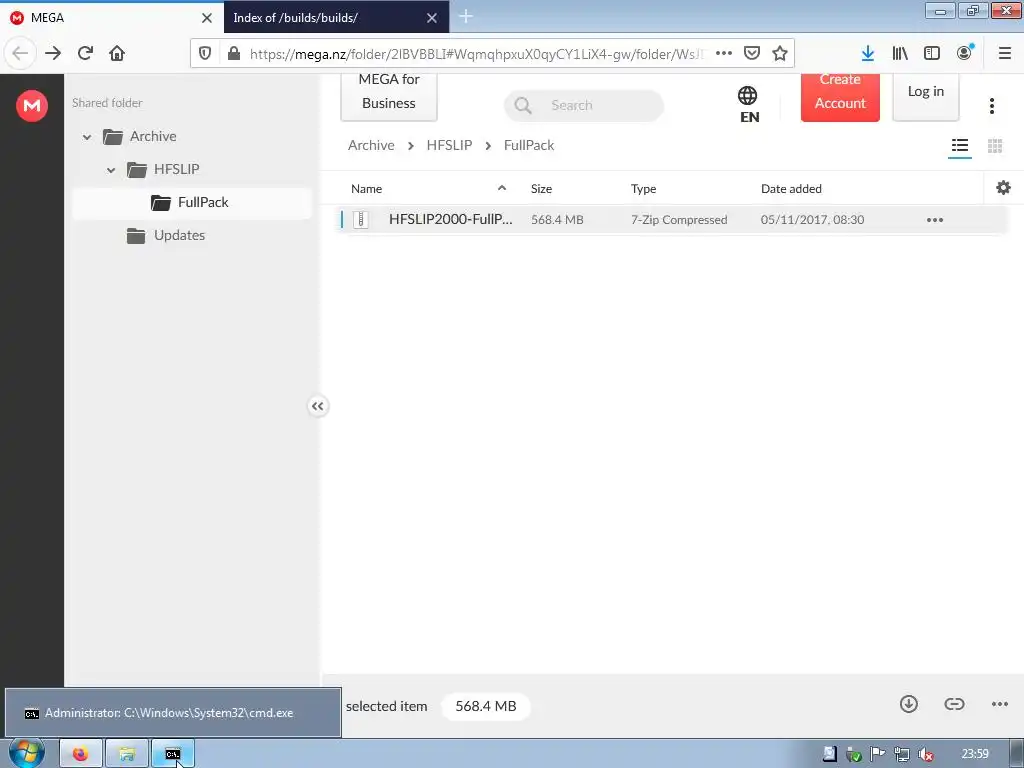Viewport: 1024px width, 768px height.
Task: Open cmd.exe taskbar button
Action: 172,754
